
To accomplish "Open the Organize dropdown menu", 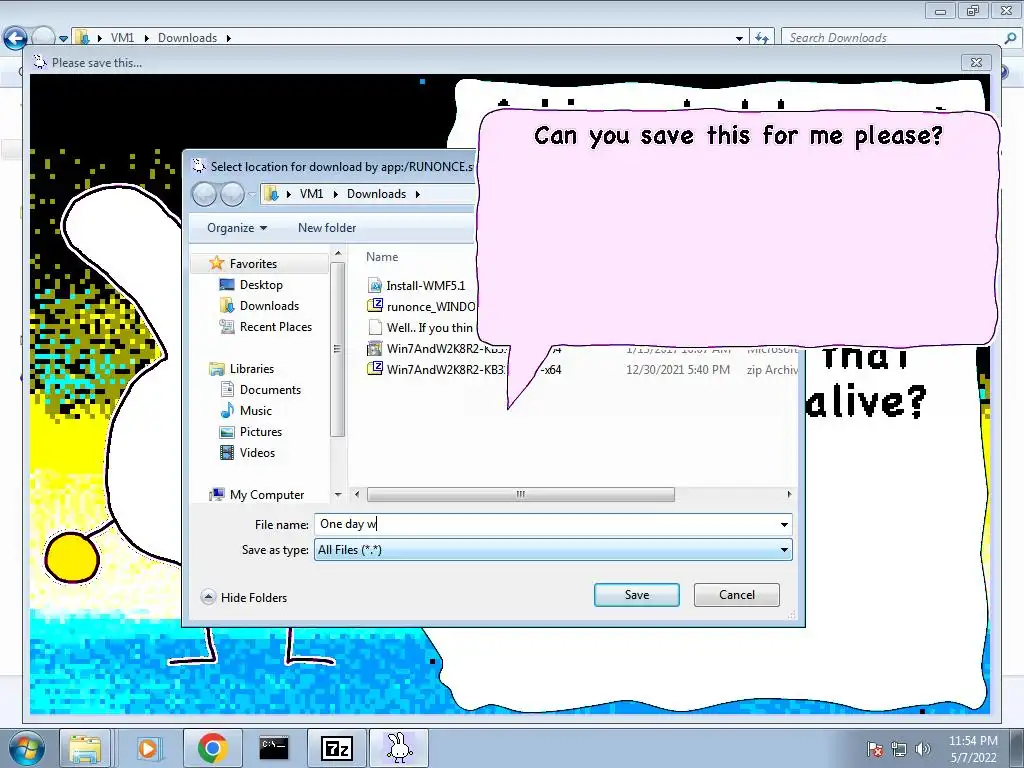I will pos(237,228).
